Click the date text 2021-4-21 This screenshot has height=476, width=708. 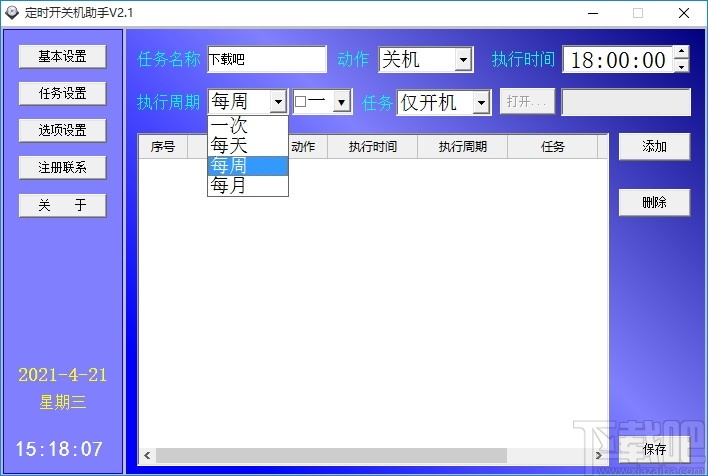click(62, 375)
